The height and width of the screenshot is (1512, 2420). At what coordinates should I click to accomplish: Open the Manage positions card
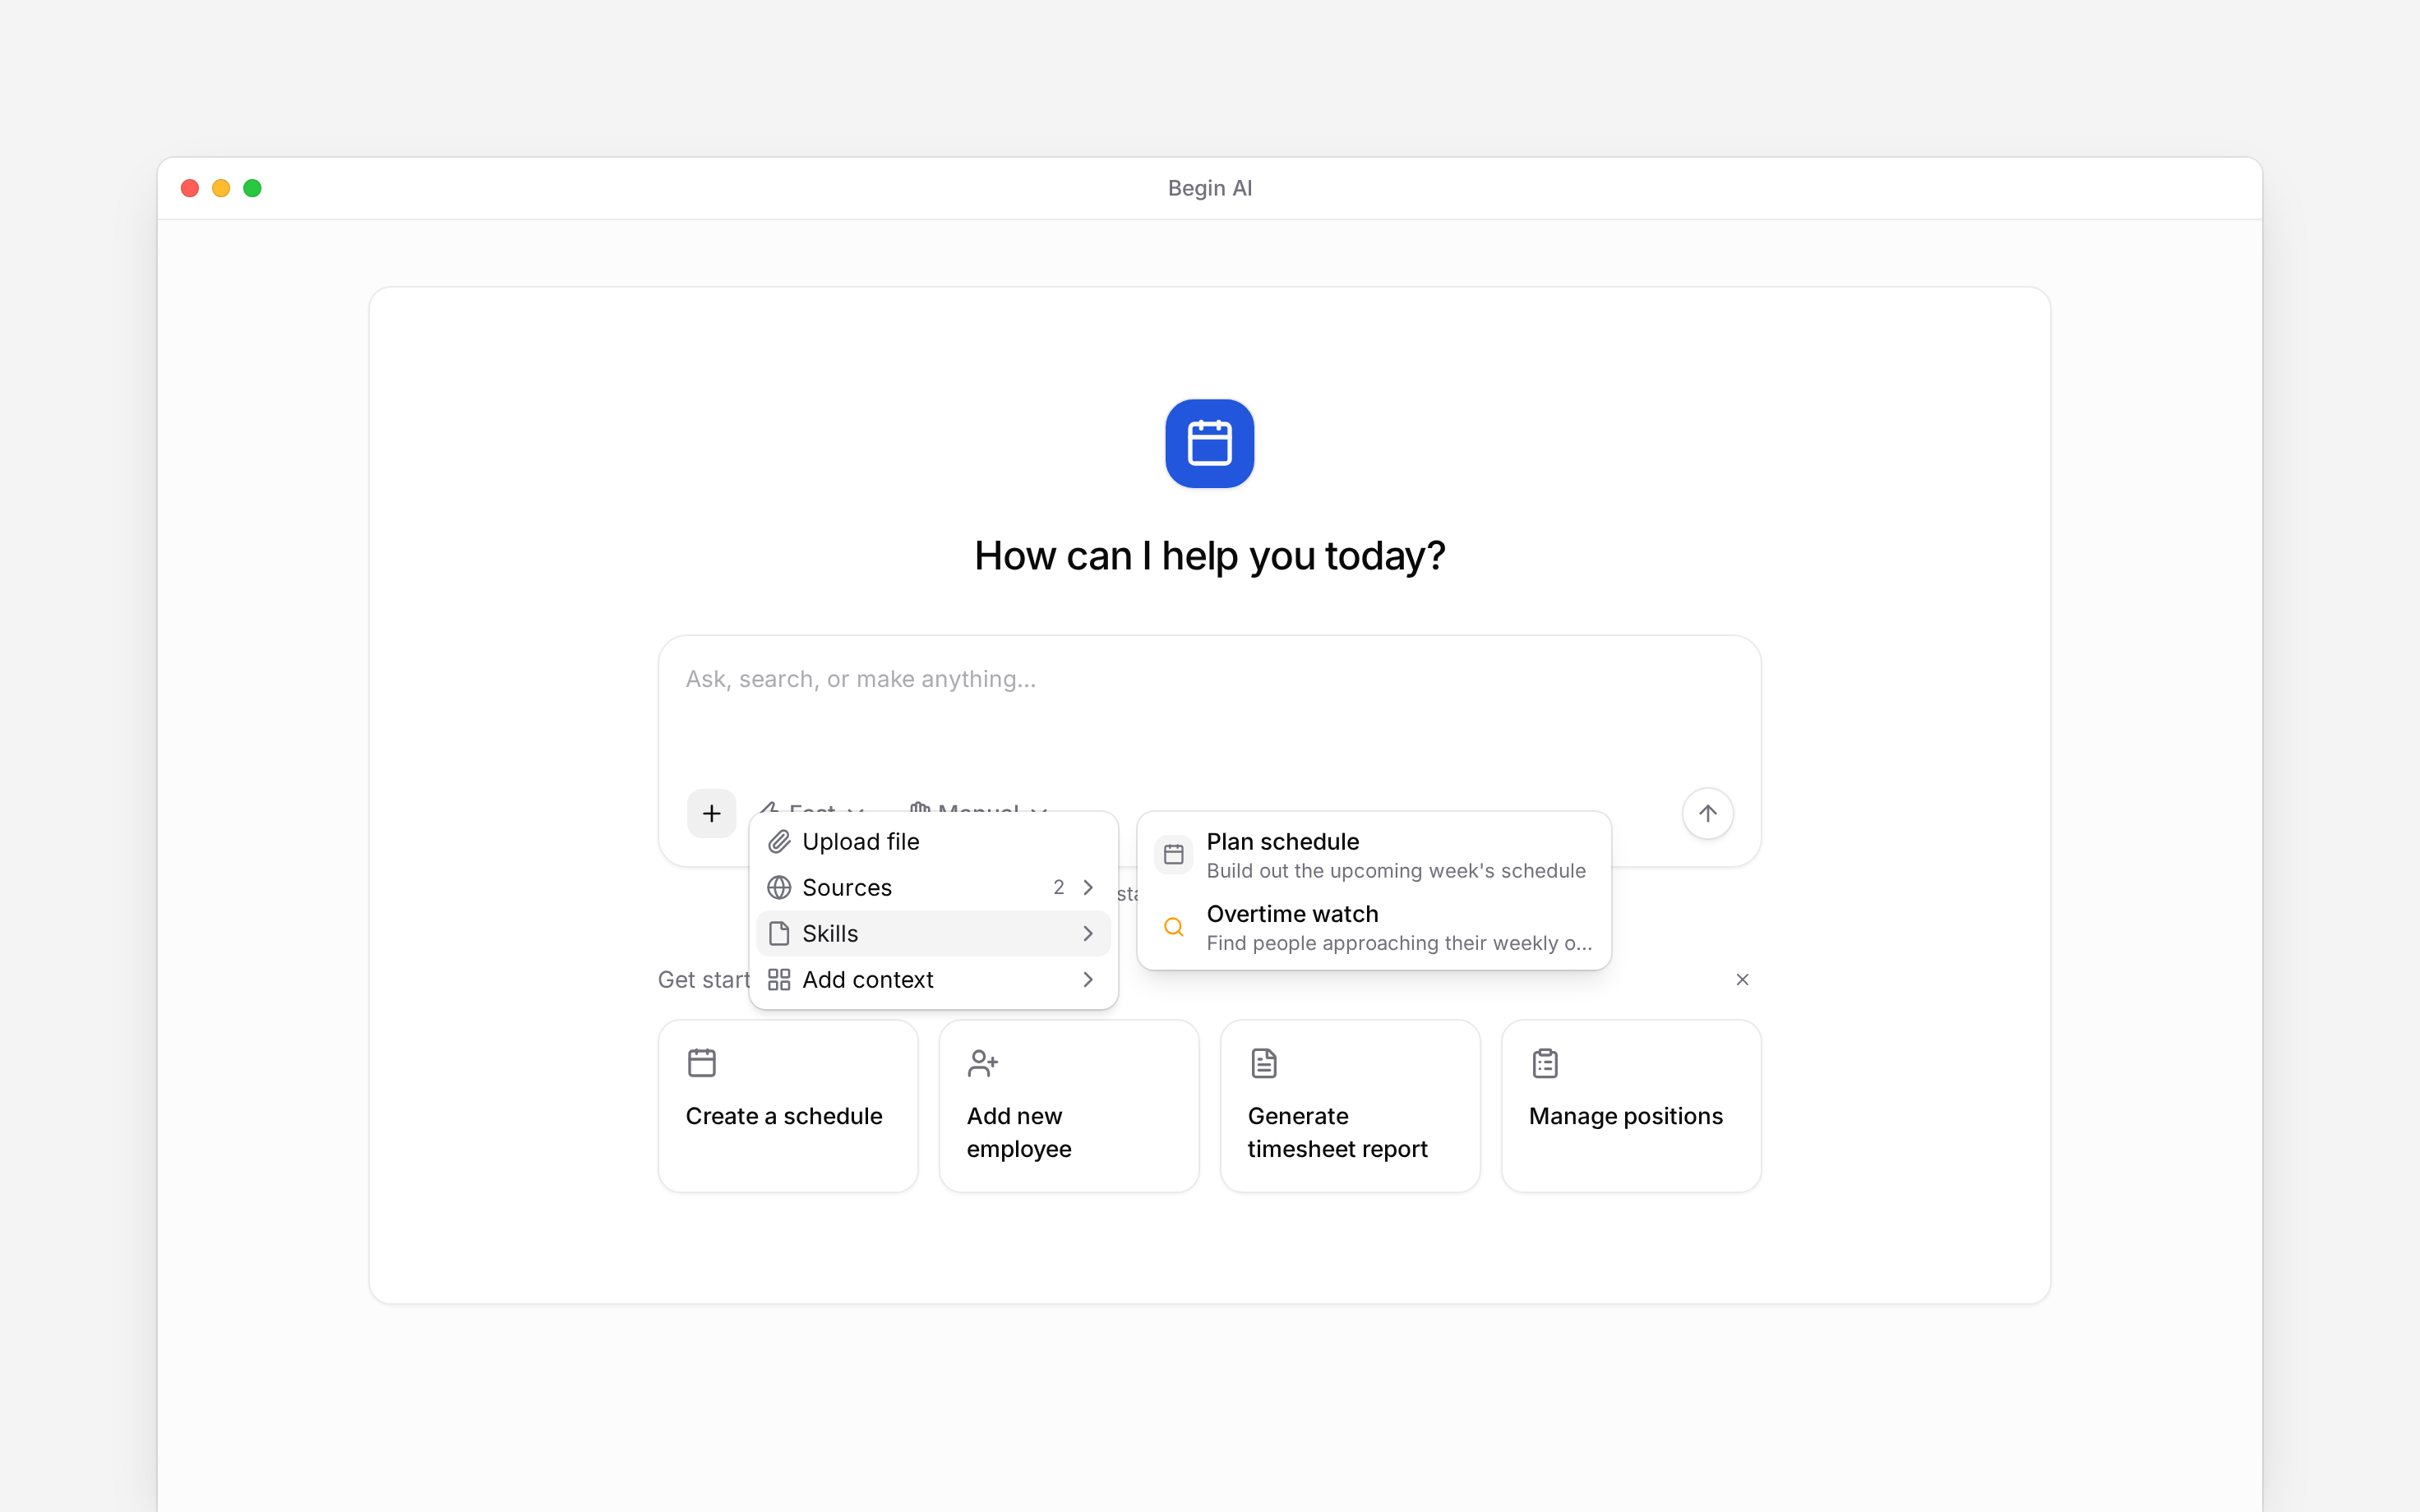(x=1631, y=1106)
